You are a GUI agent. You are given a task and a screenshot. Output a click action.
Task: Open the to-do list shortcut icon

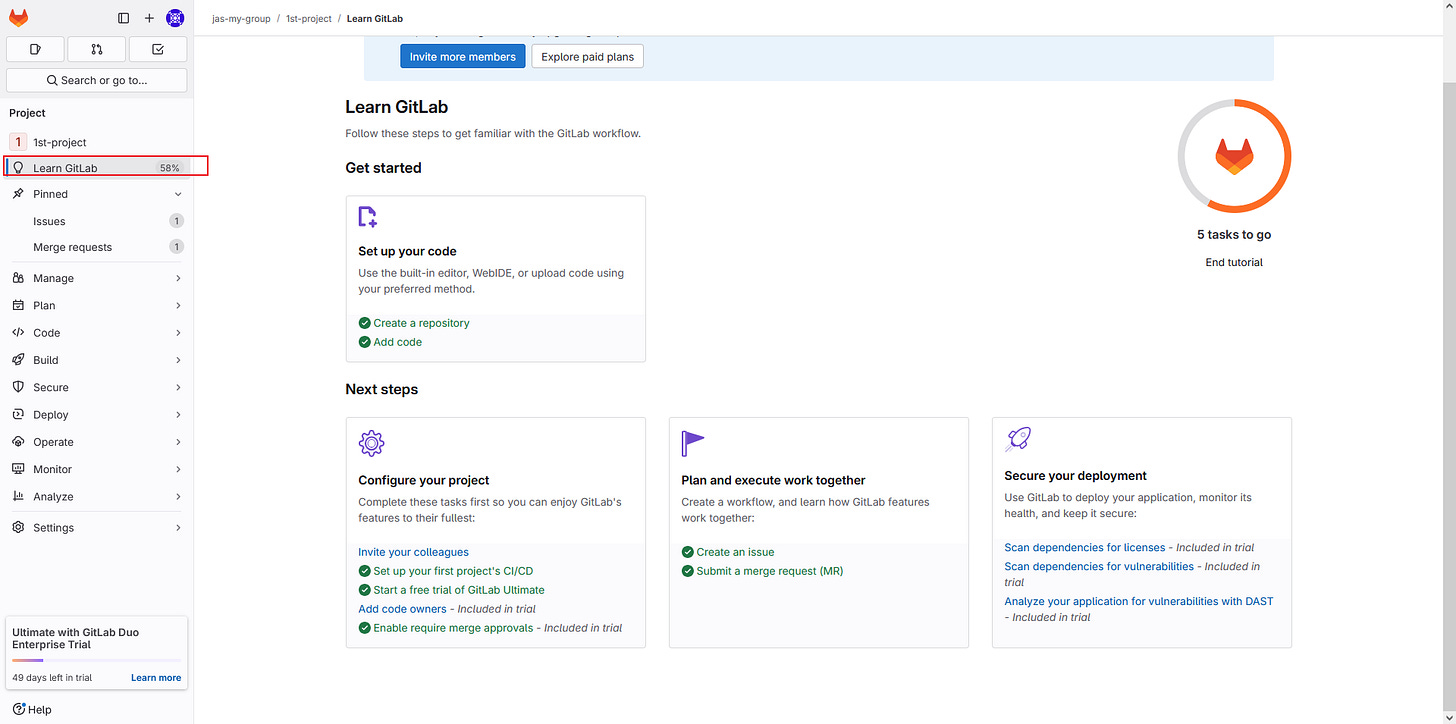coord(158,49)
